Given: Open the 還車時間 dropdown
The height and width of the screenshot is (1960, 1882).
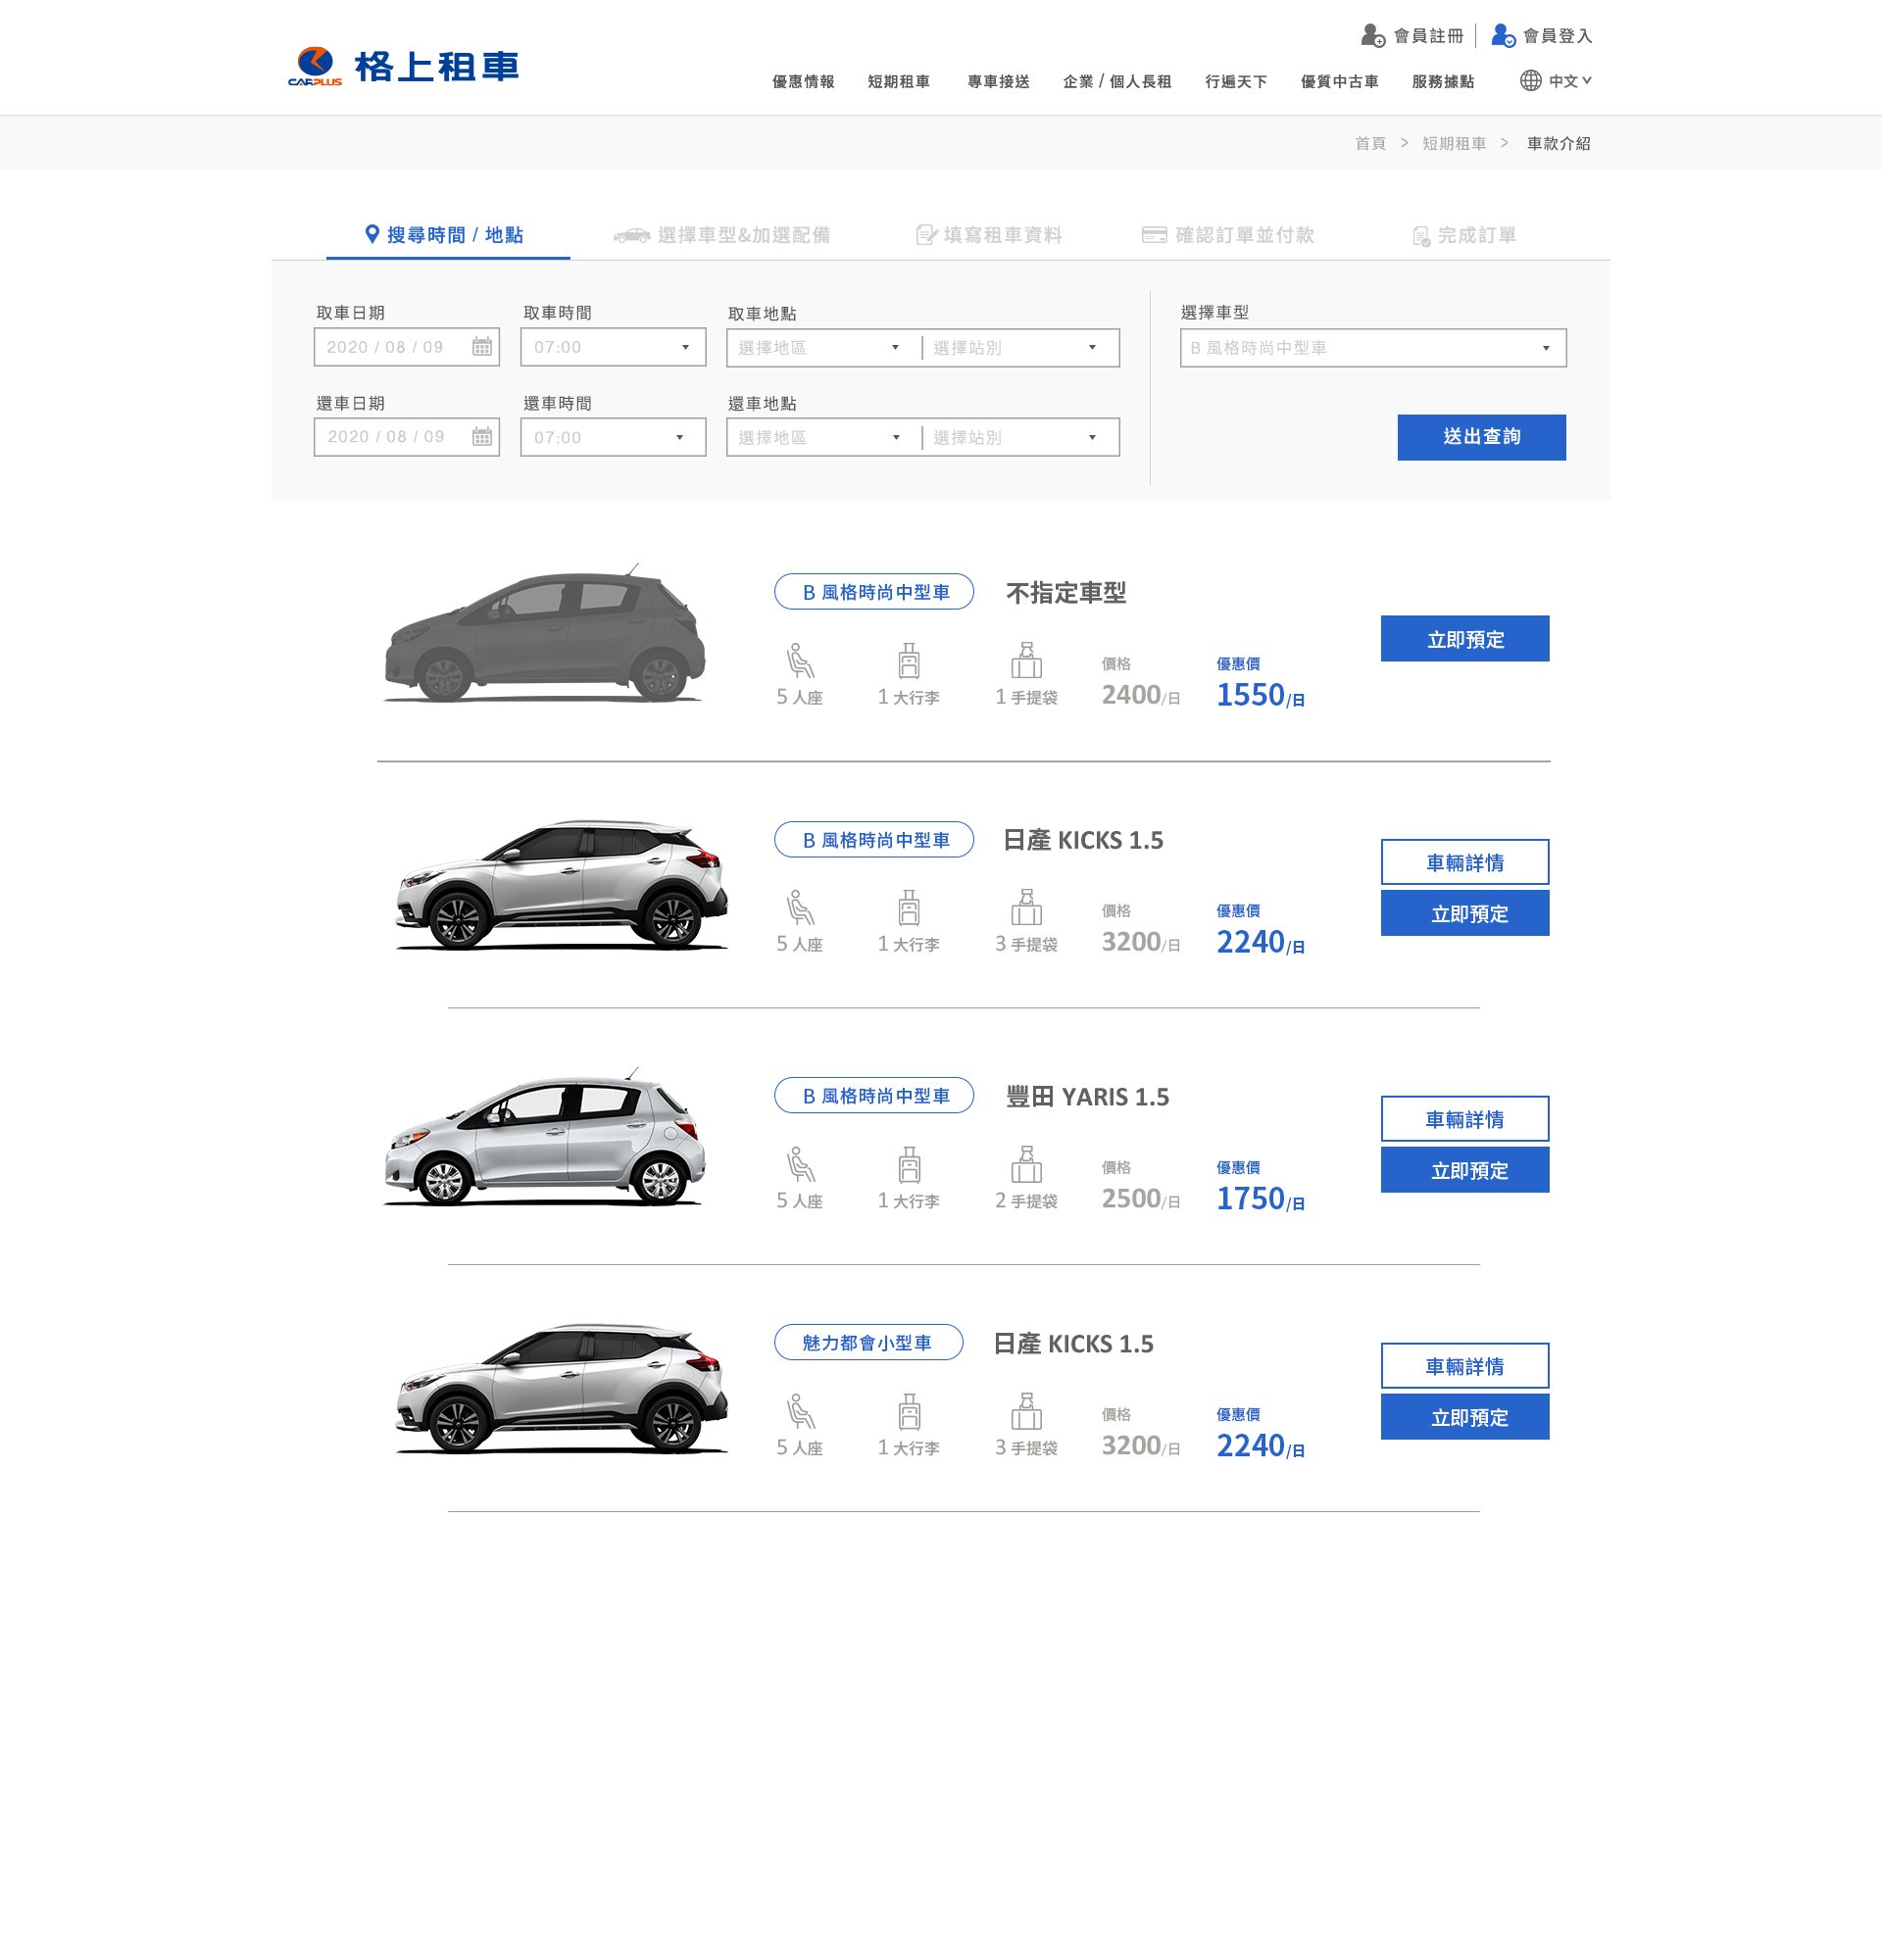Looking at the screenshot, I should [613, 437].
